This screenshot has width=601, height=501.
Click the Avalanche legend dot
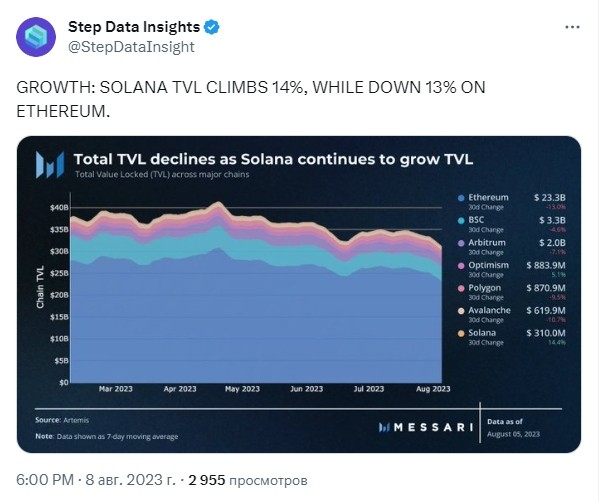coord(461,311)
